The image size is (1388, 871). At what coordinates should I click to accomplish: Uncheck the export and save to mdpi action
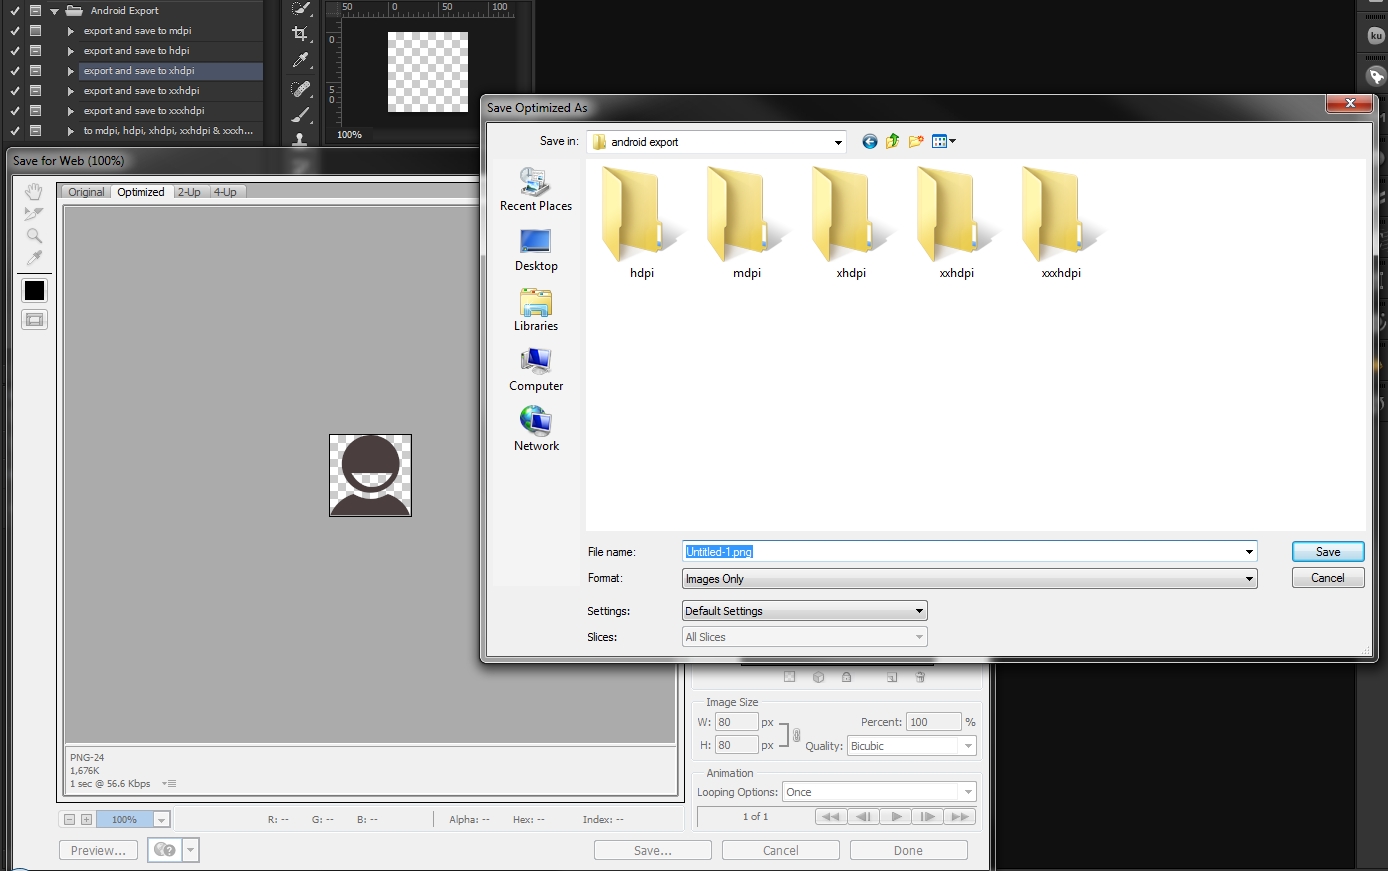click(15, 30)
